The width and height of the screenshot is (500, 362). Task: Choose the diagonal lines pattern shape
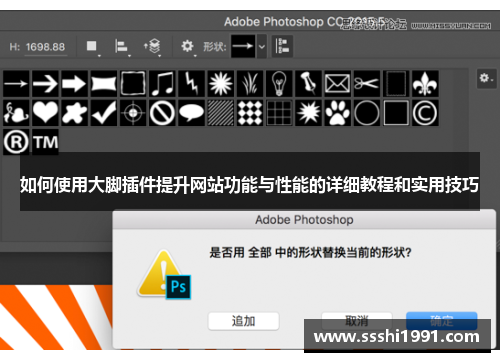(x=221, y=113)
